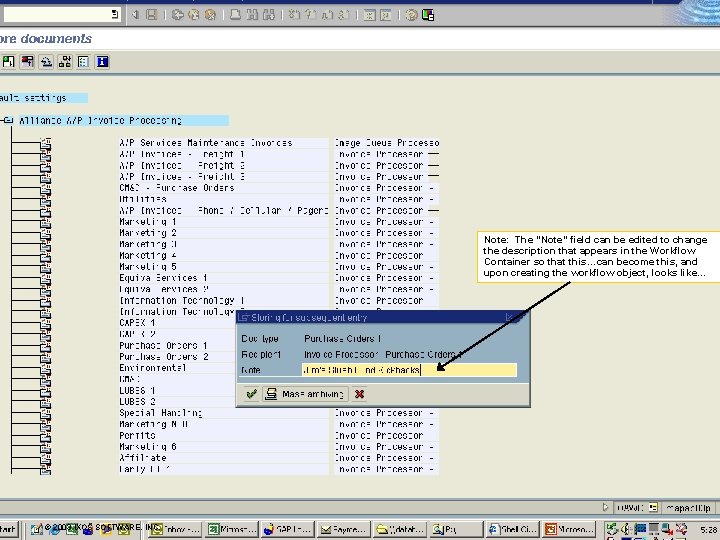Image resolution: width=720 pixels, height=540 pixels.
Task: Collapse the Alliance A/P Invoice Processing folder
Action: click(x=8, y=120)
